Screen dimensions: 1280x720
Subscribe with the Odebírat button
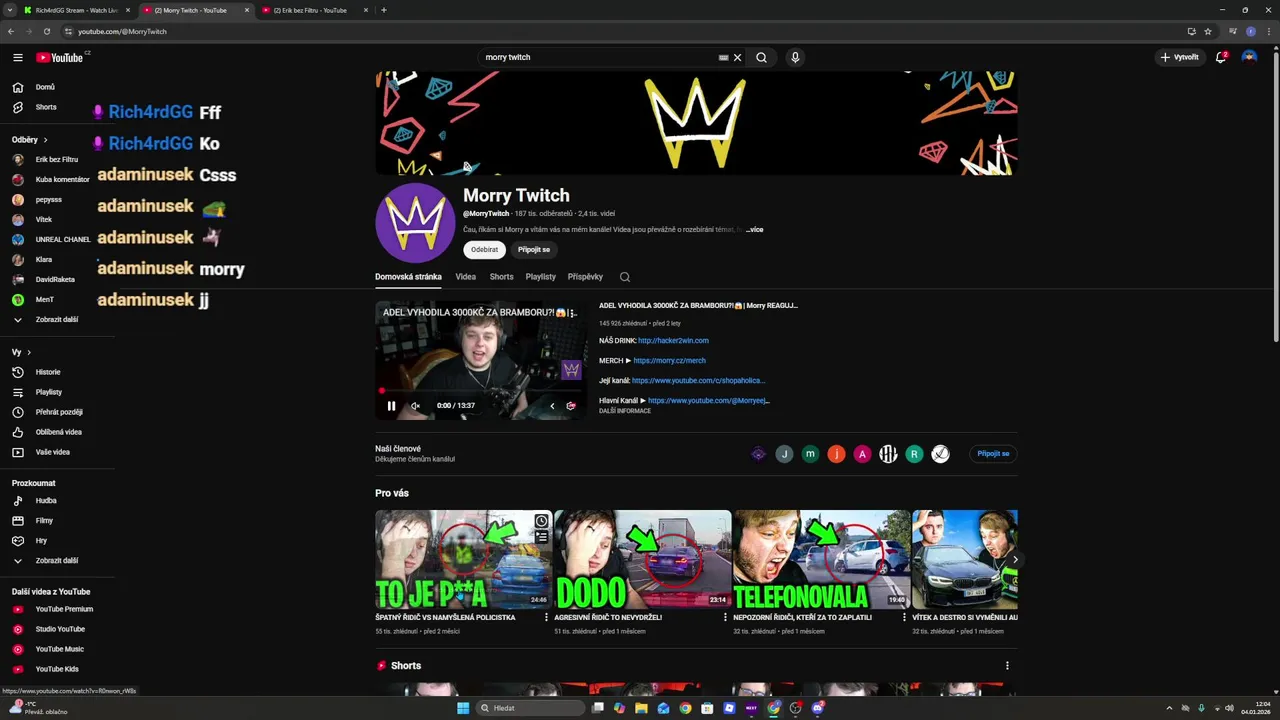click(x=485, y=249)
